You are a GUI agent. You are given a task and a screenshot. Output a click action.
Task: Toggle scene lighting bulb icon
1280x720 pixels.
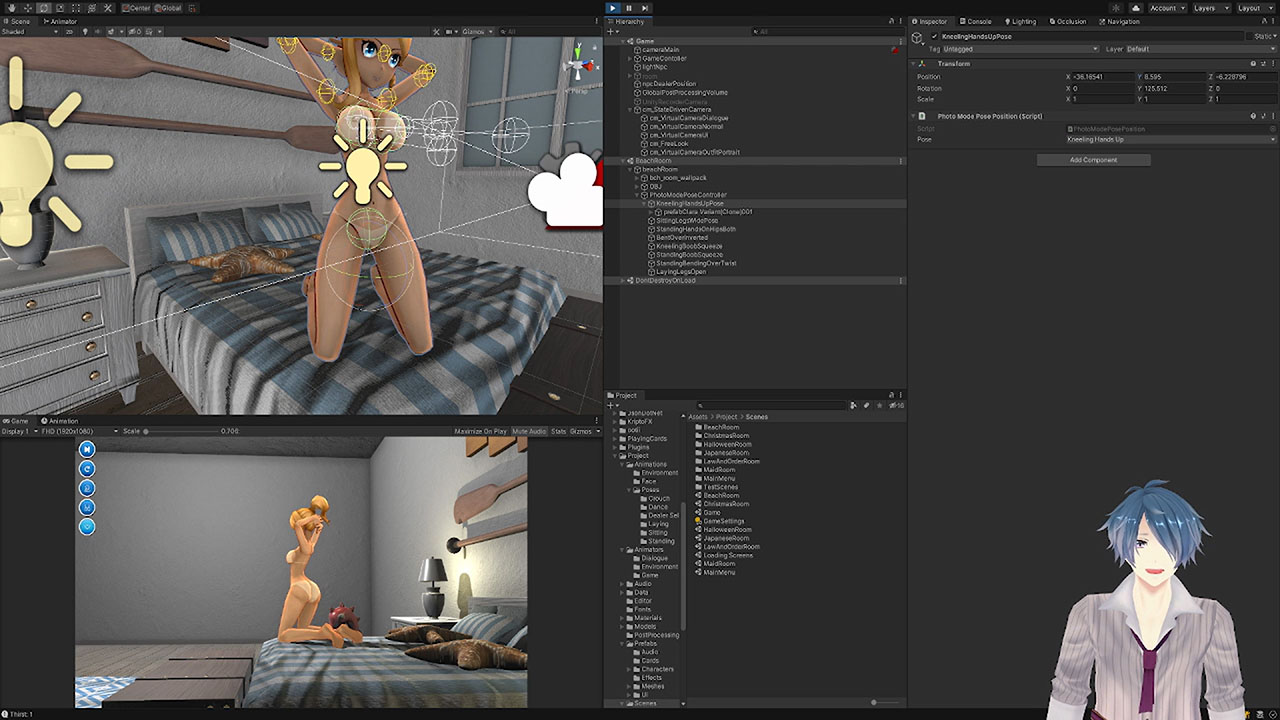point(84,31)
